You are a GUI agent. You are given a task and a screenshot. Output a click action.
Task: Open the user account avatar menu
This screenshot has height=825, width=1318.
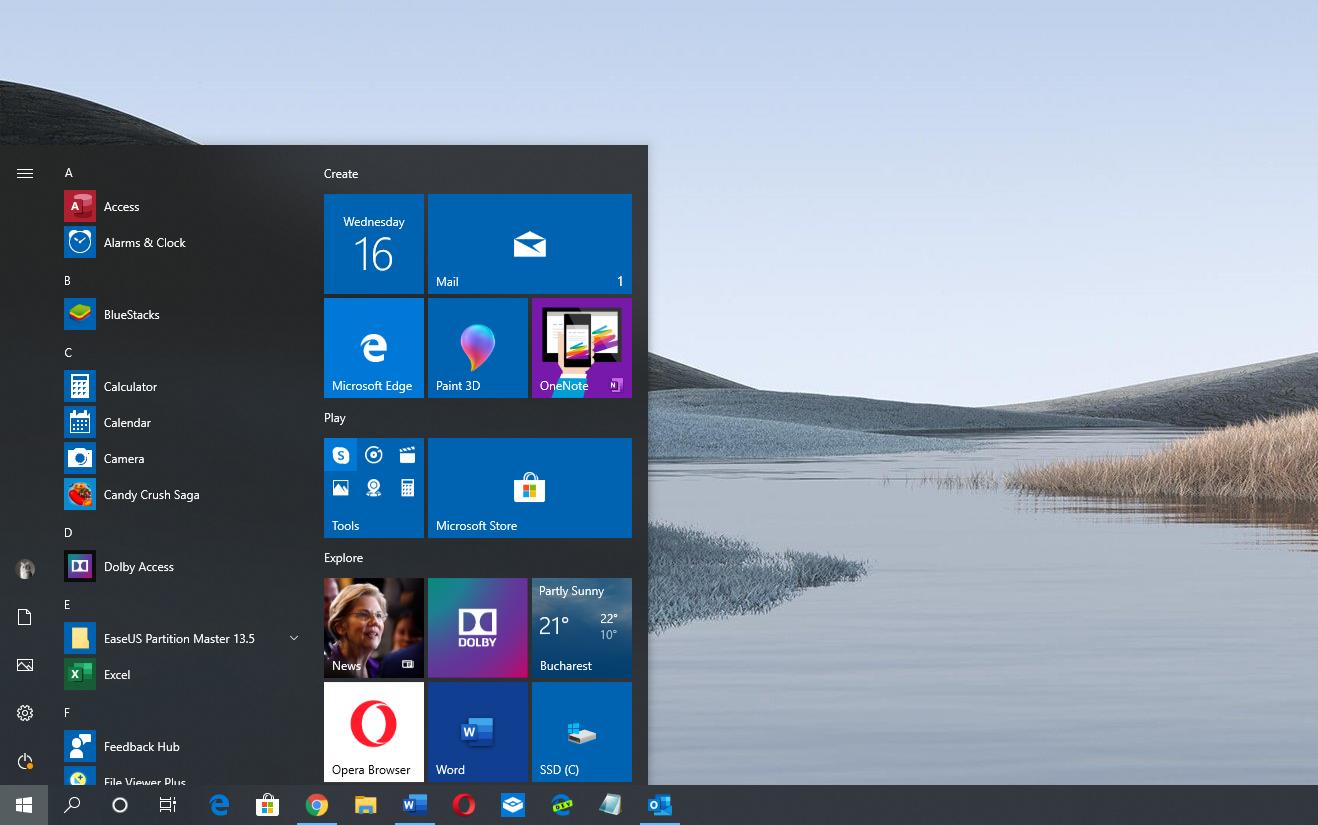(x=25, y=569)
